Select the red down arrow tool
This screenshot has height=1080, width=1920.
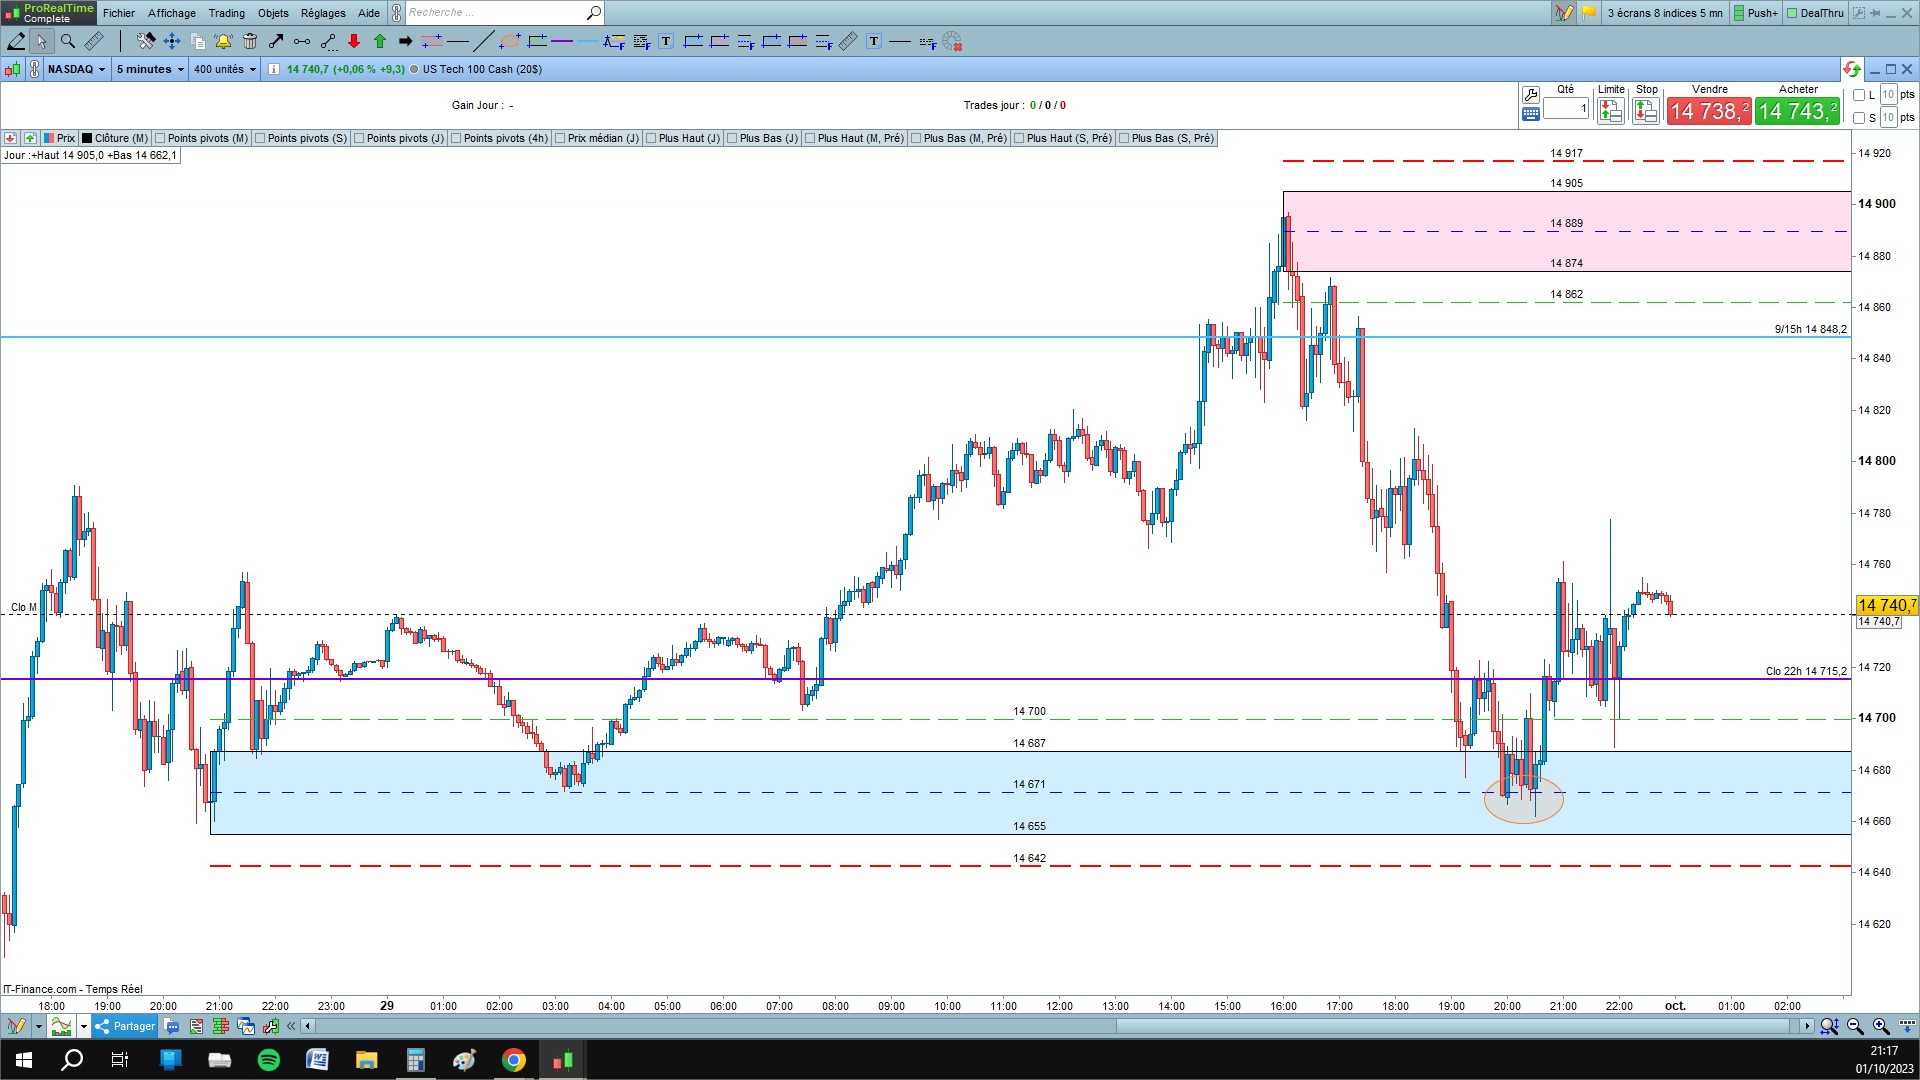pos(354,41)
